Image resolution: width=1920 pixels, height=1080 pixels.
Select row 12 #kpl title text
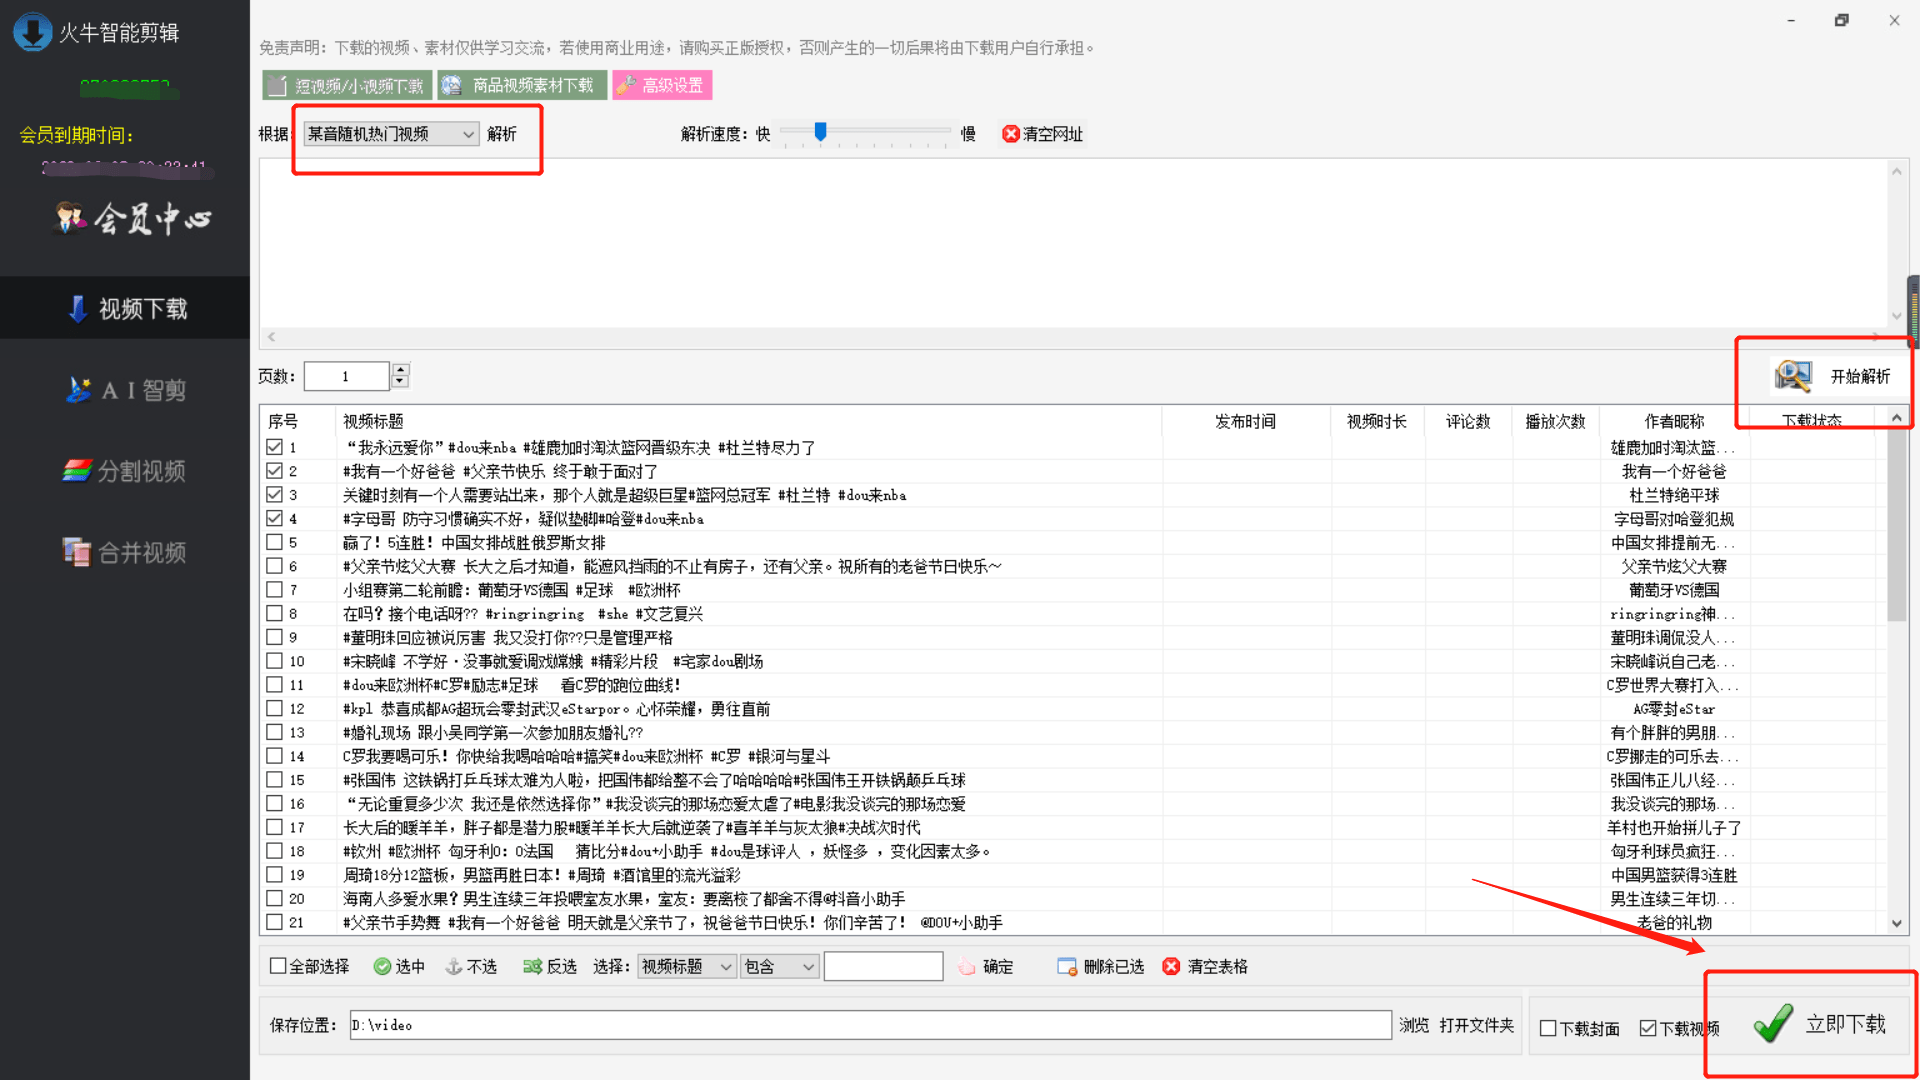556,709
